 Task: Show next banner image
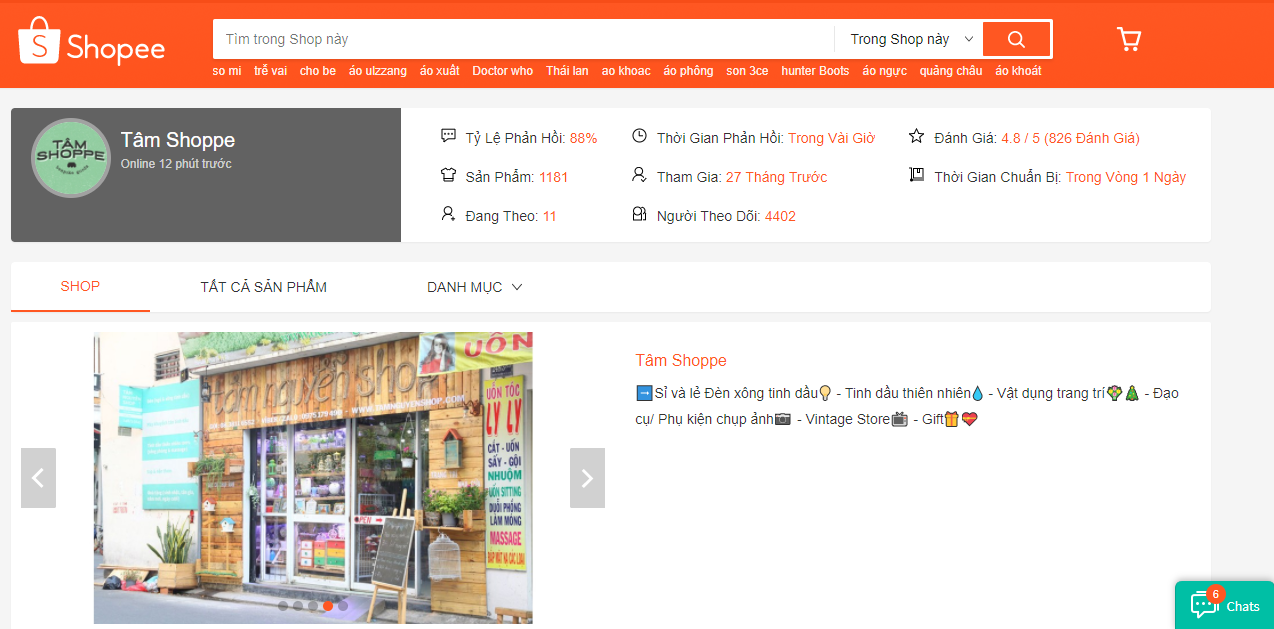[587, 478]
